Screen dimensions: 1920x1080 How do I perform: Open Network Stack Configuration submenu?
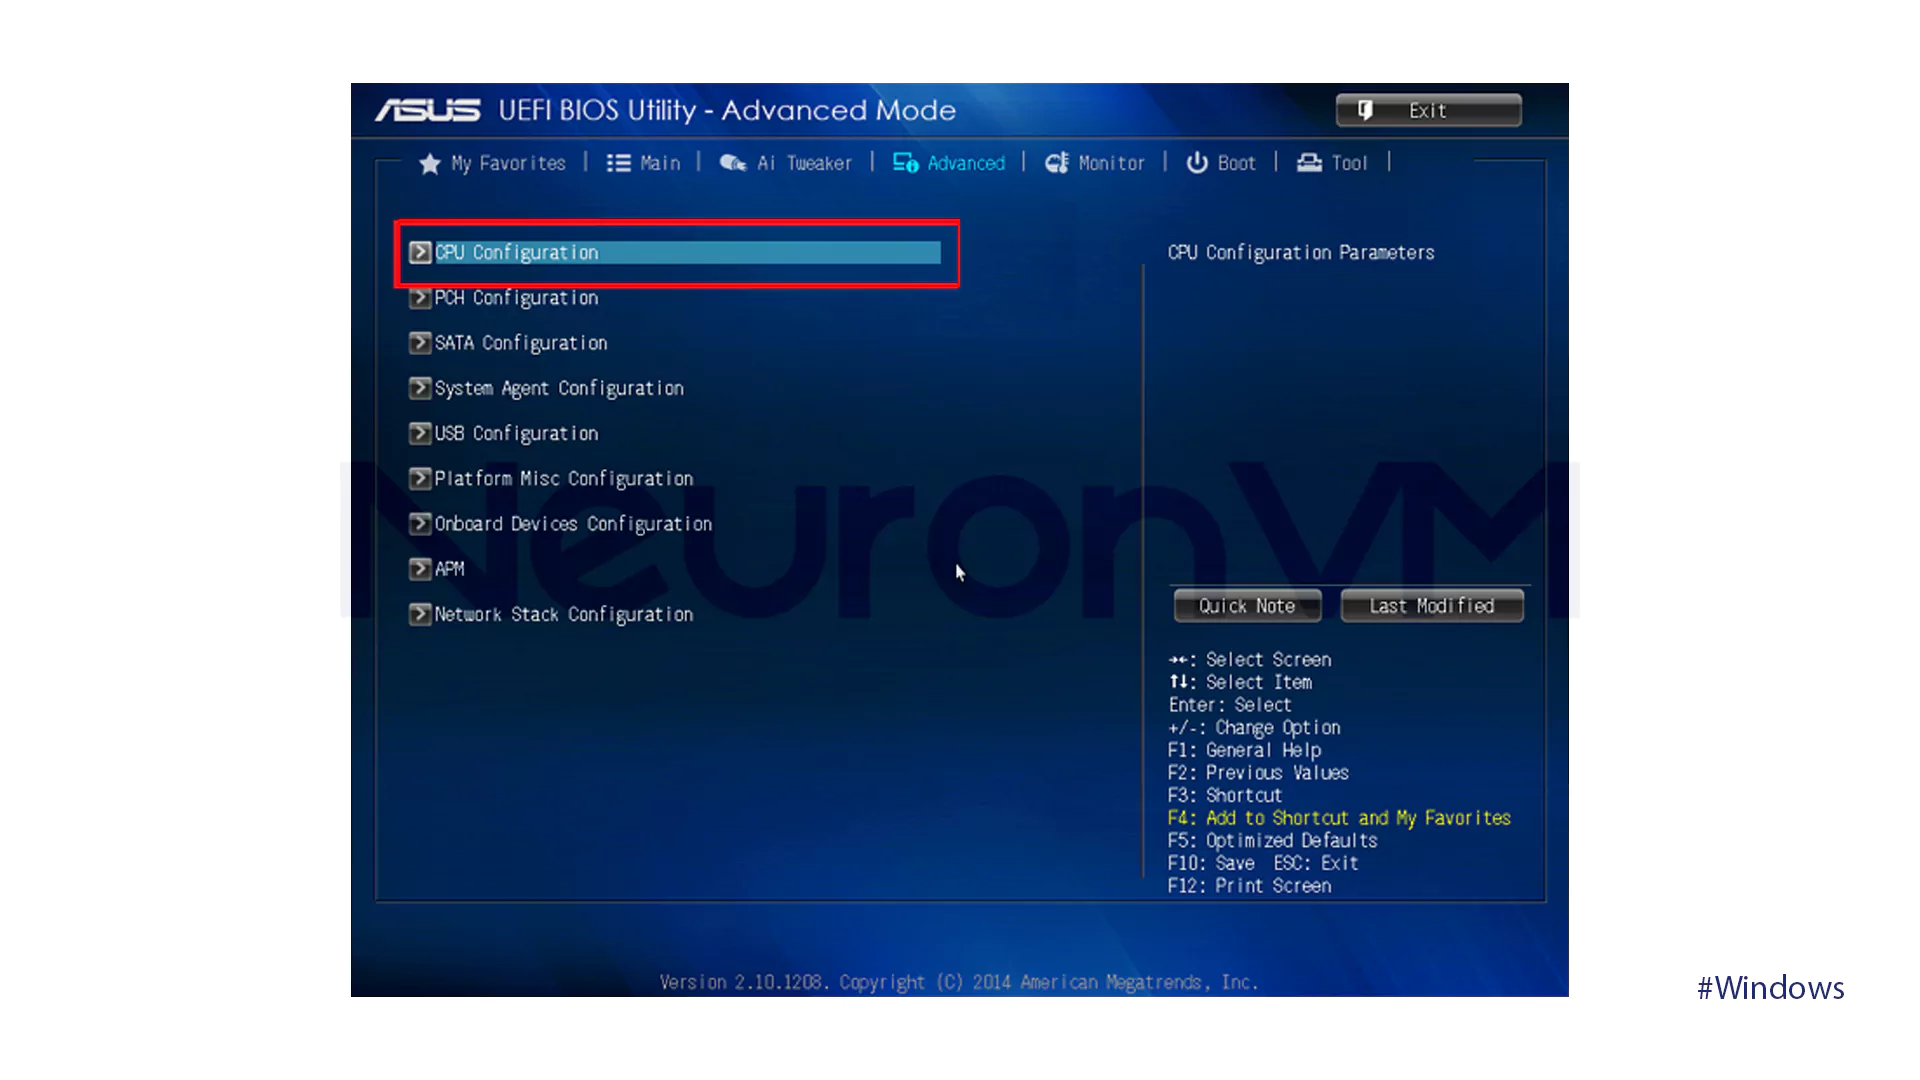pos(551,614)
